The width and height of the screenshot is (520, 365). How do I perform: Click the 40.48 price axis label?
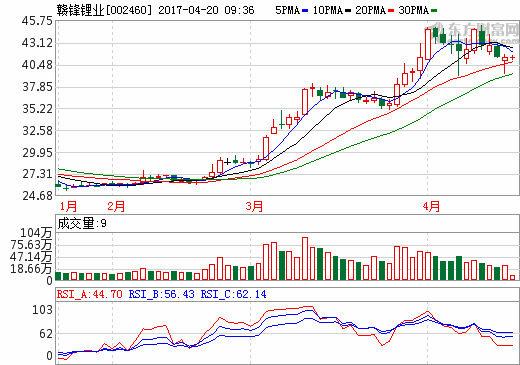[37, 65]
